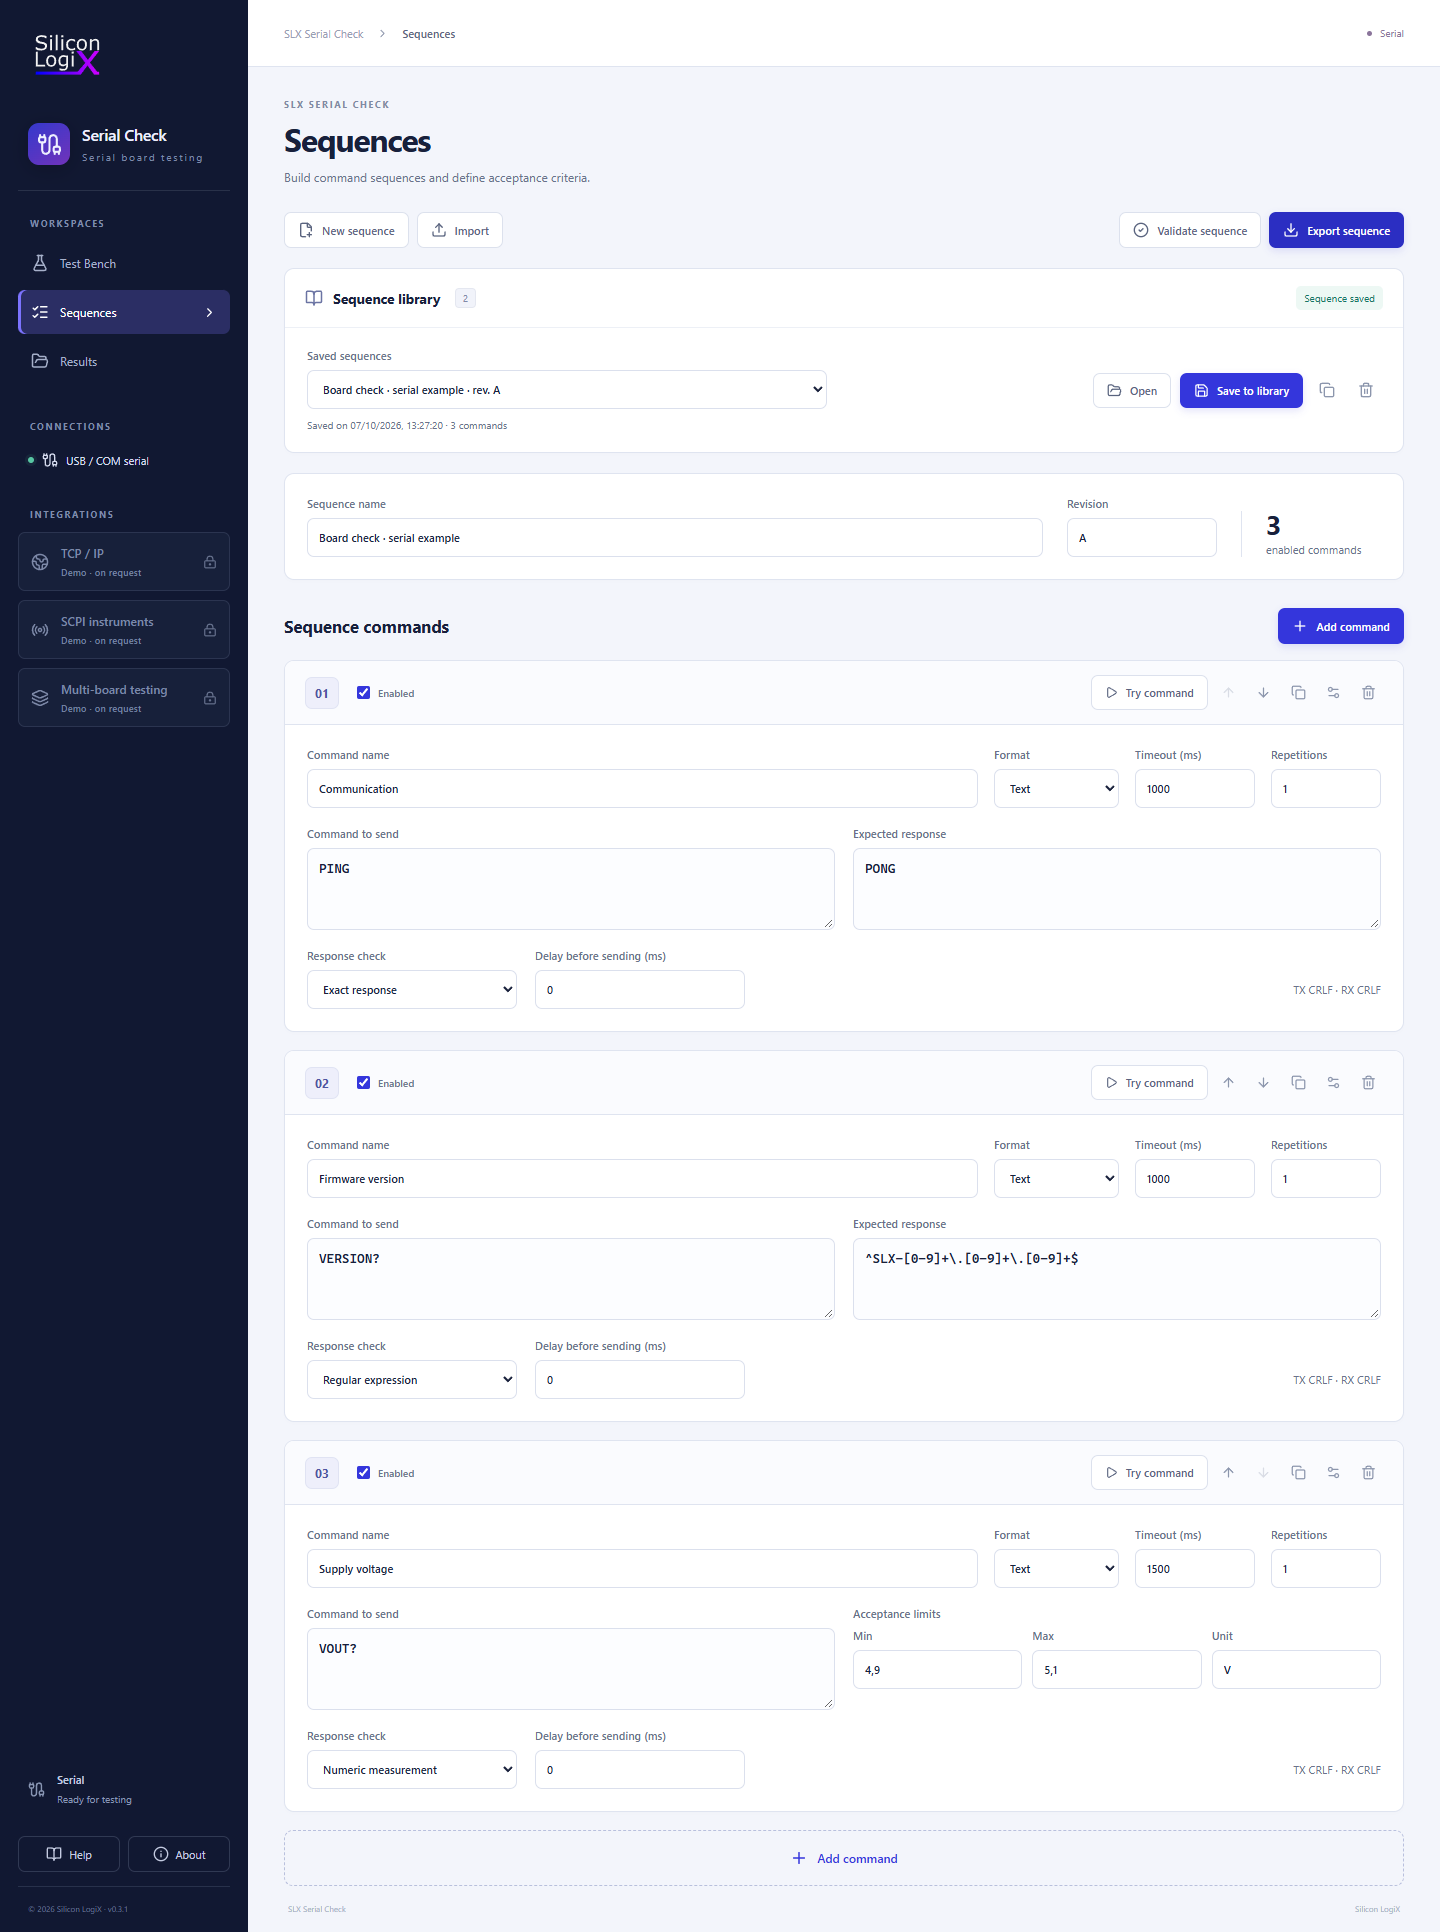Screen dimensions: 1440x1932
Task: Duplicate command 01
Action: [x=1299, y=693]
